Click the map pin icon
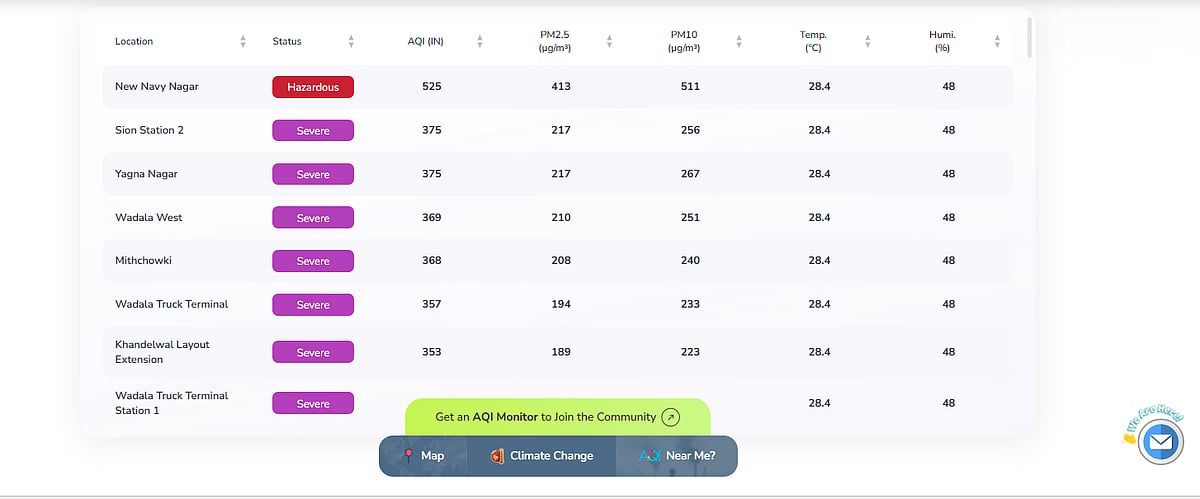This screenshot has width=1200, height=499. [x=408, y=455]
